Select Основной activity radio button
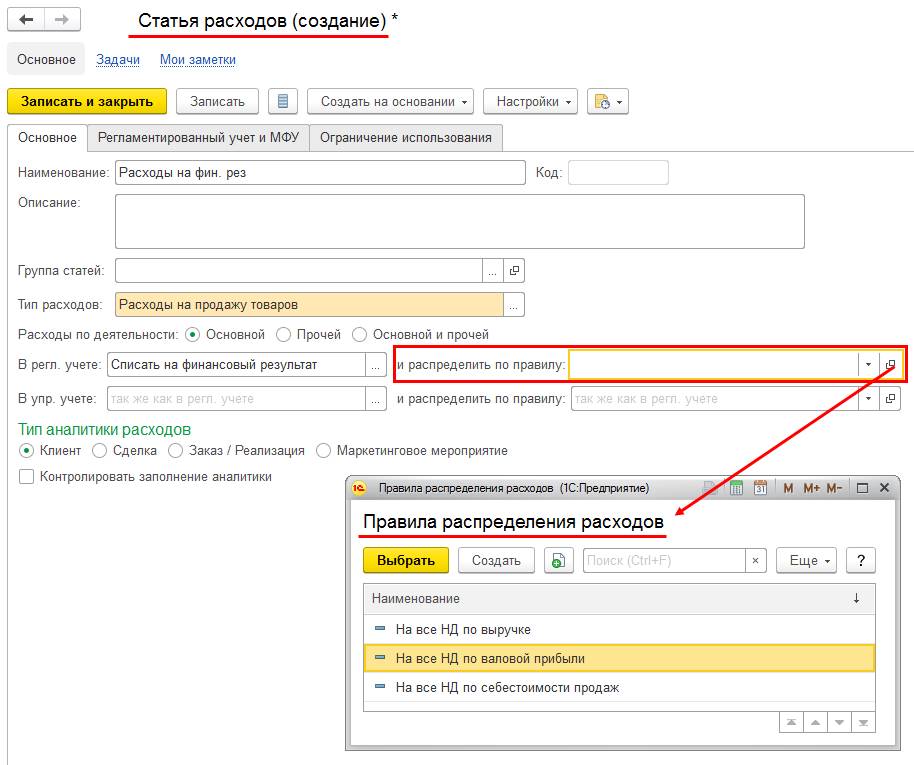 pos(192,335)
